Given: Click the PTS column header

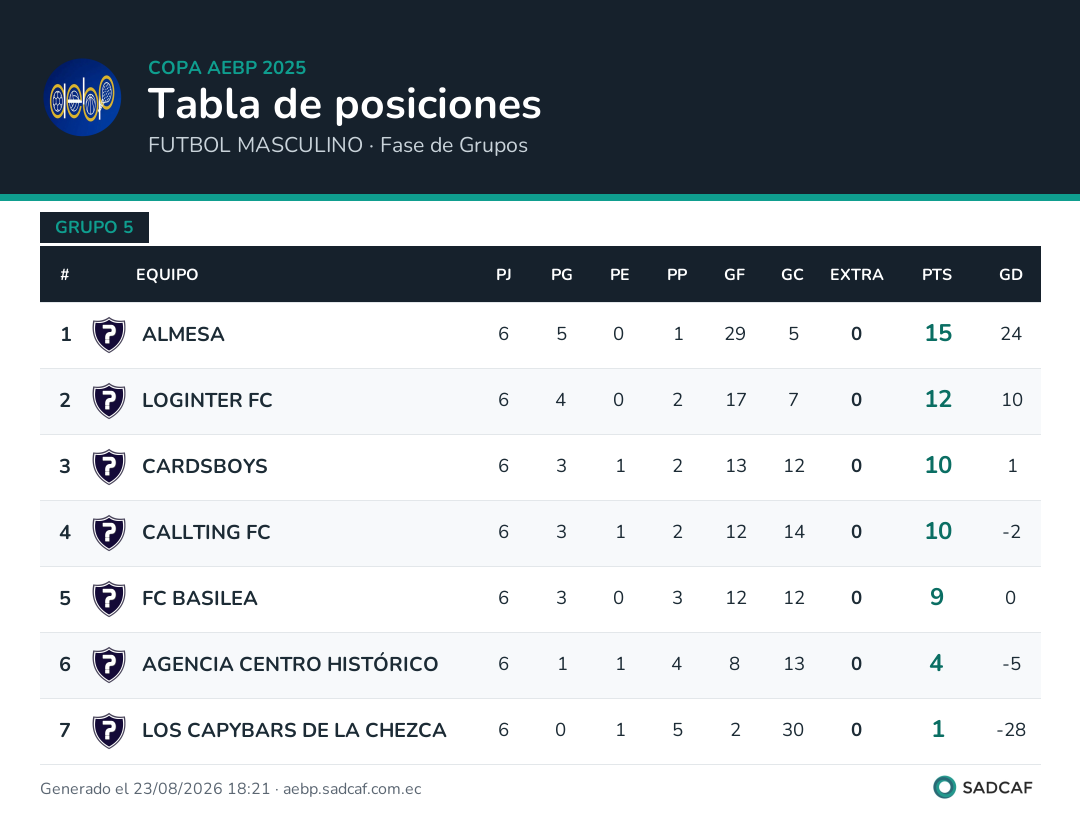Looking at the screenshot, I should pyautogui.click(x=937, y=275).
